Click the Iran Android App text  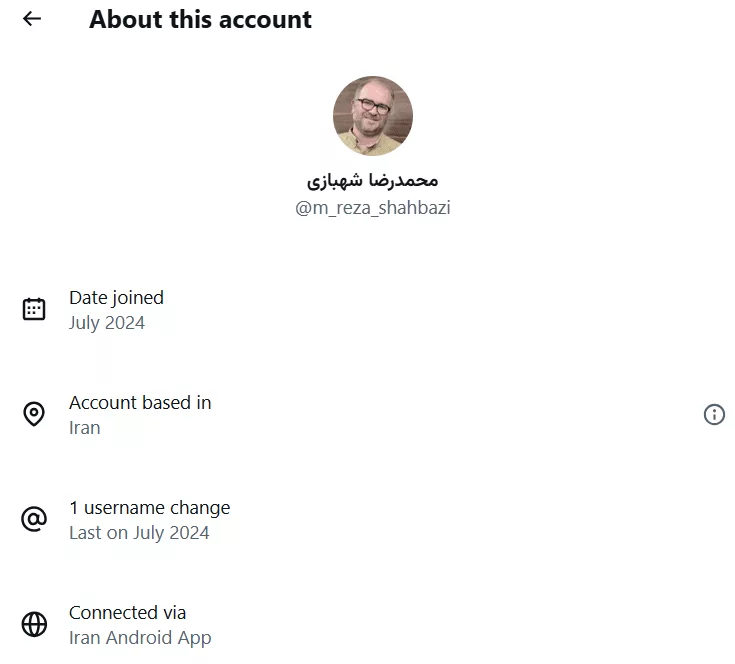[140, 637]
